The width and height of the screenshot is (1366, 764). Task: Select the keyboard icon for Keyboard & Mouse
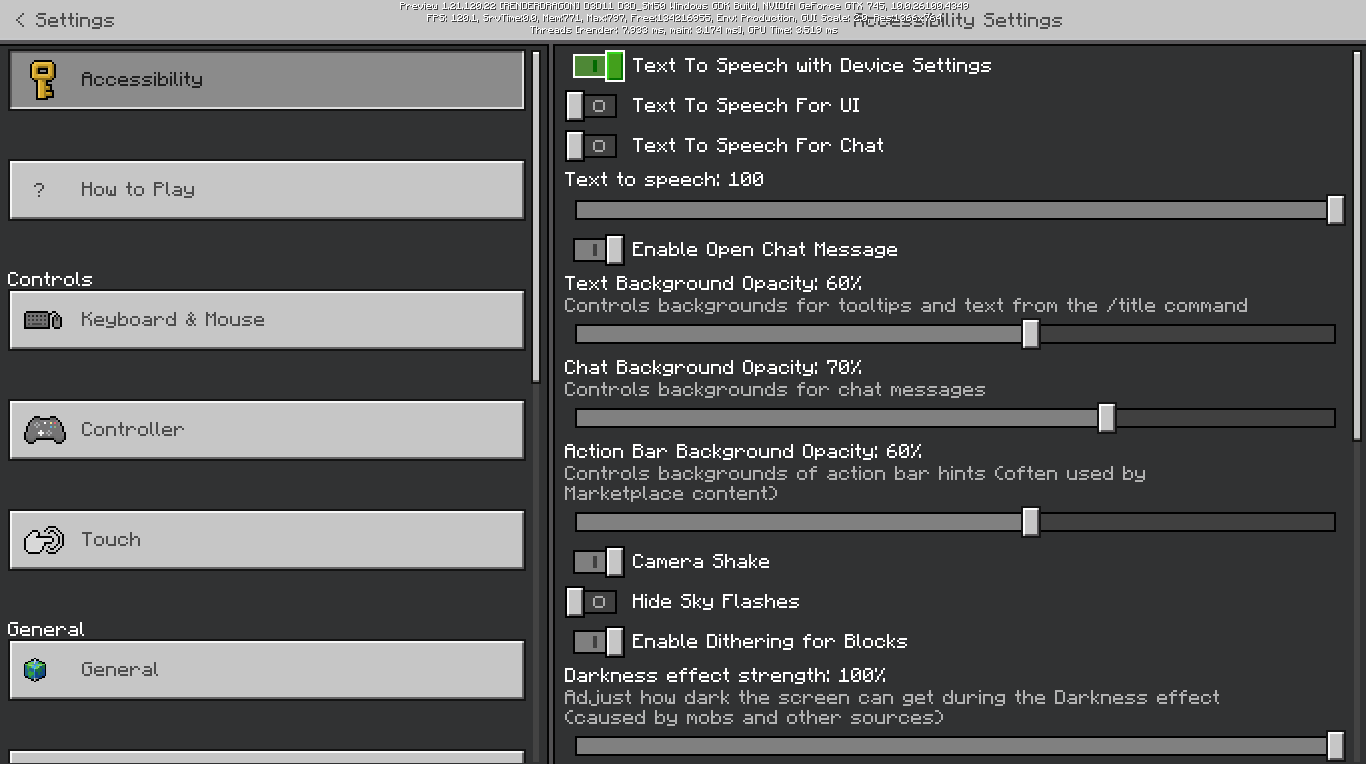43,320
